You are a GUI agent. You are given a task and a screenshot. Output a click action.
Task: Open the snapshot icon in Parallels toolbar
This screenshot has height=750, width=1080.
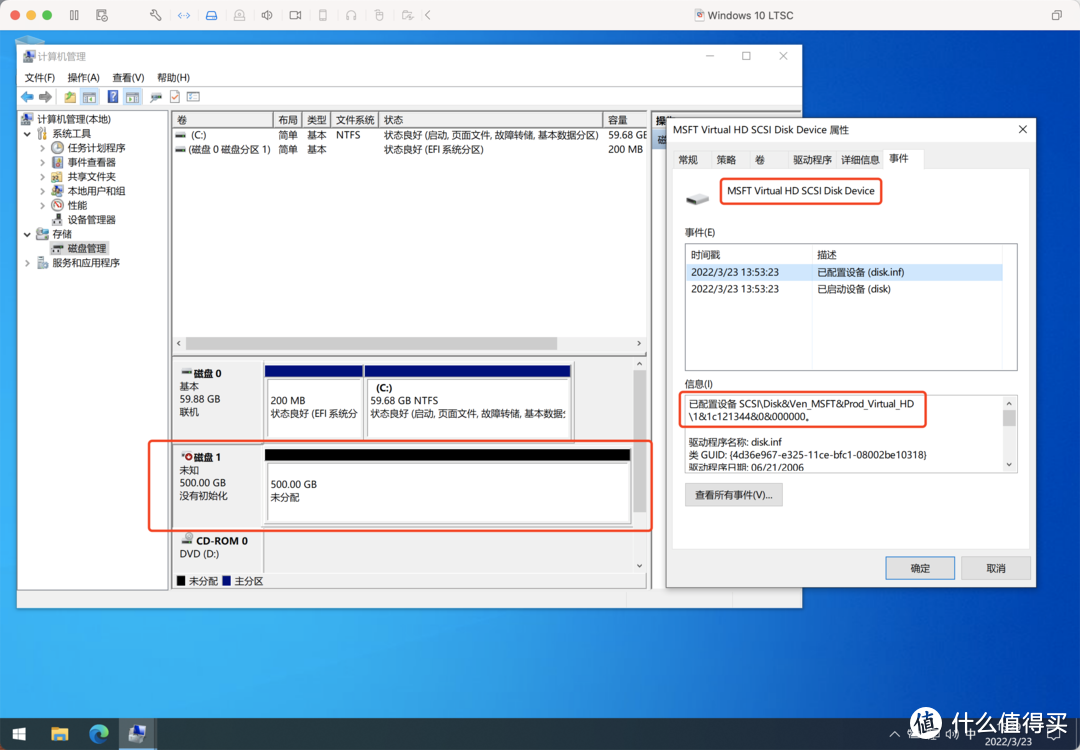[x=102, y=15]
